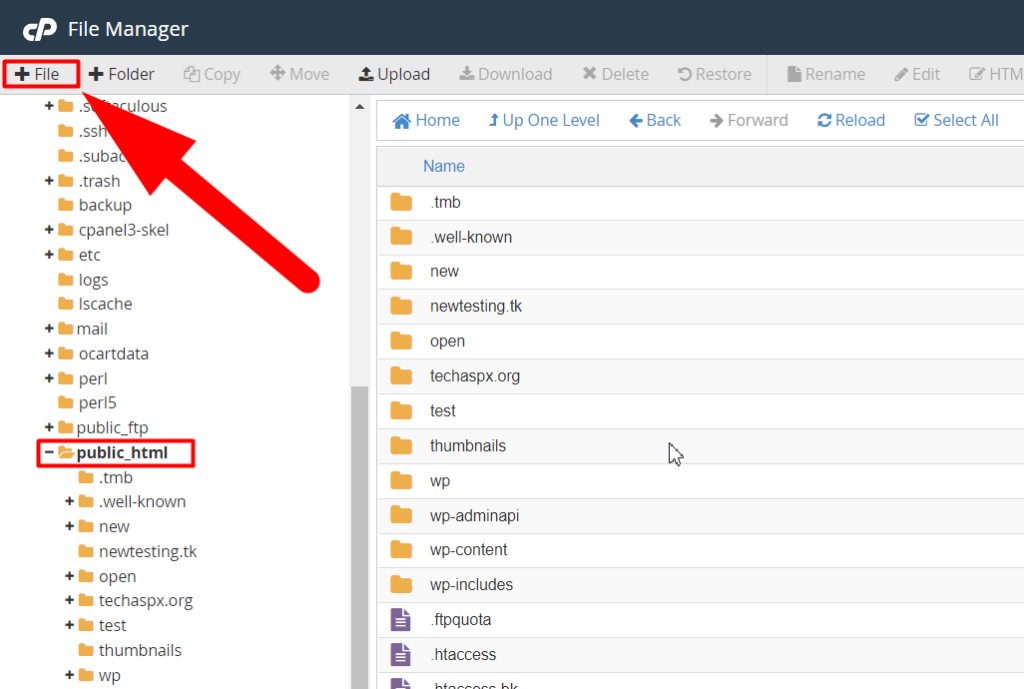Expand the etc folder in tree

point(49,254)
